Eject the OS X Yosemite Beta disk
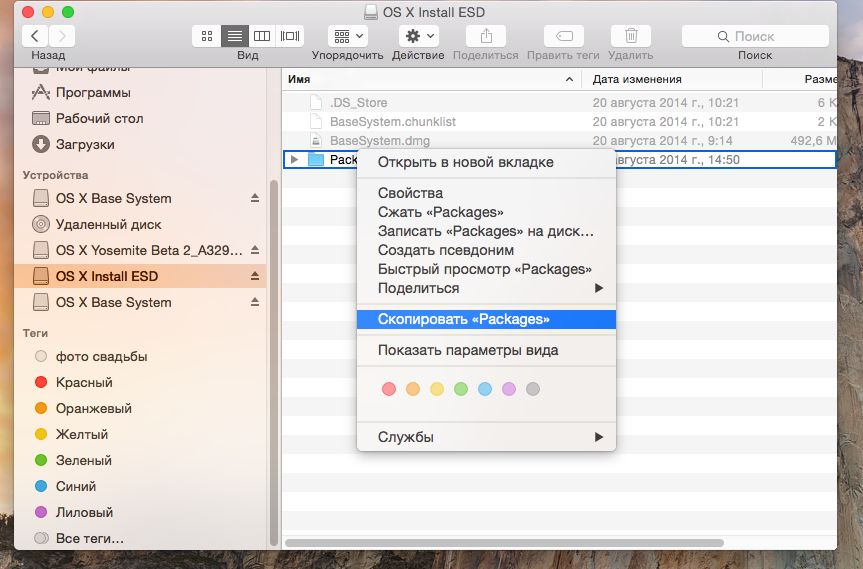863x569 pixels. tap(254, 250)
